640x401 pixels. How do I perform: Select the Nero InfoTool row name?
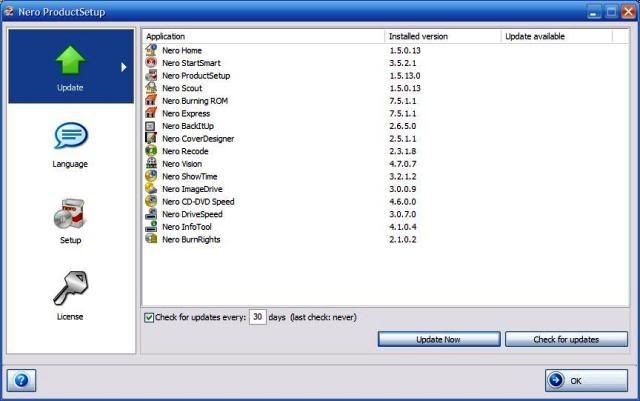187,227
